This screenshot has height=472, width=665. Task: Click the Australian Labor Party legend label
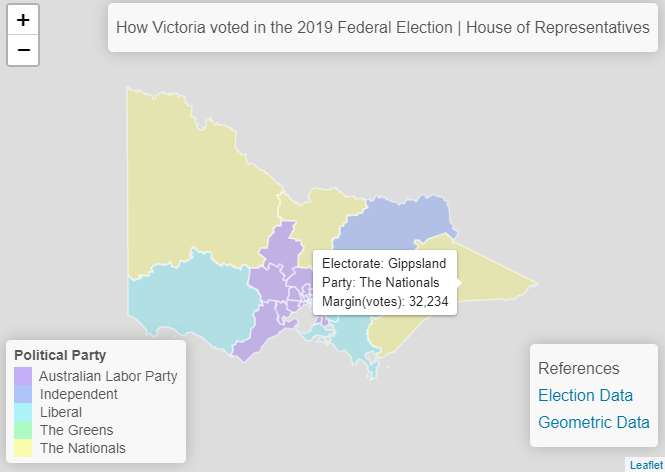(x=108, y=377)
